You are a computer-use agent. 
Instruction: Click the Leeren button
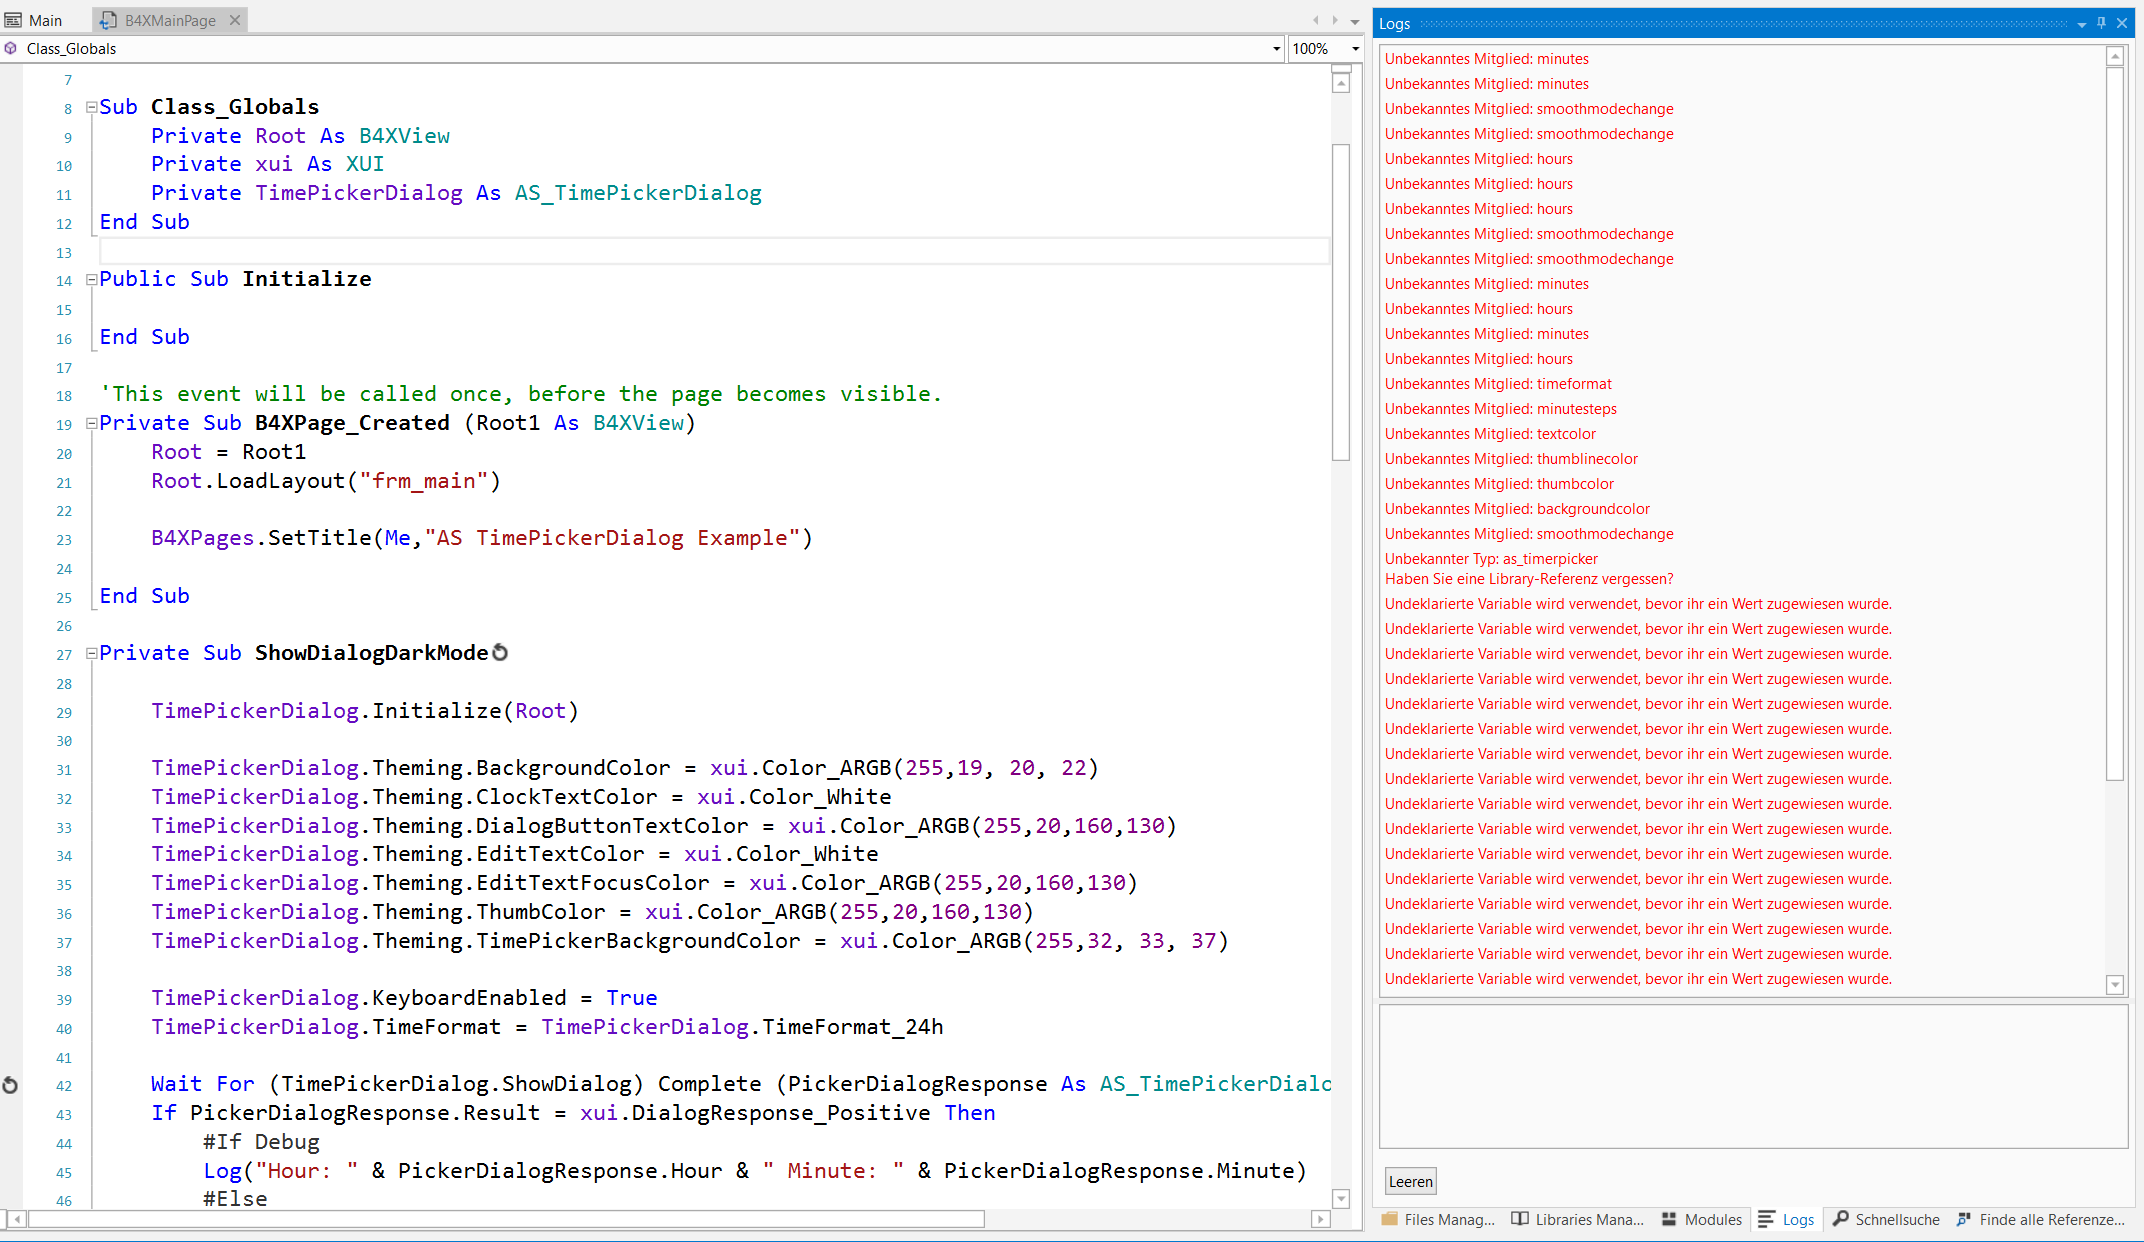[1410, 1181]
